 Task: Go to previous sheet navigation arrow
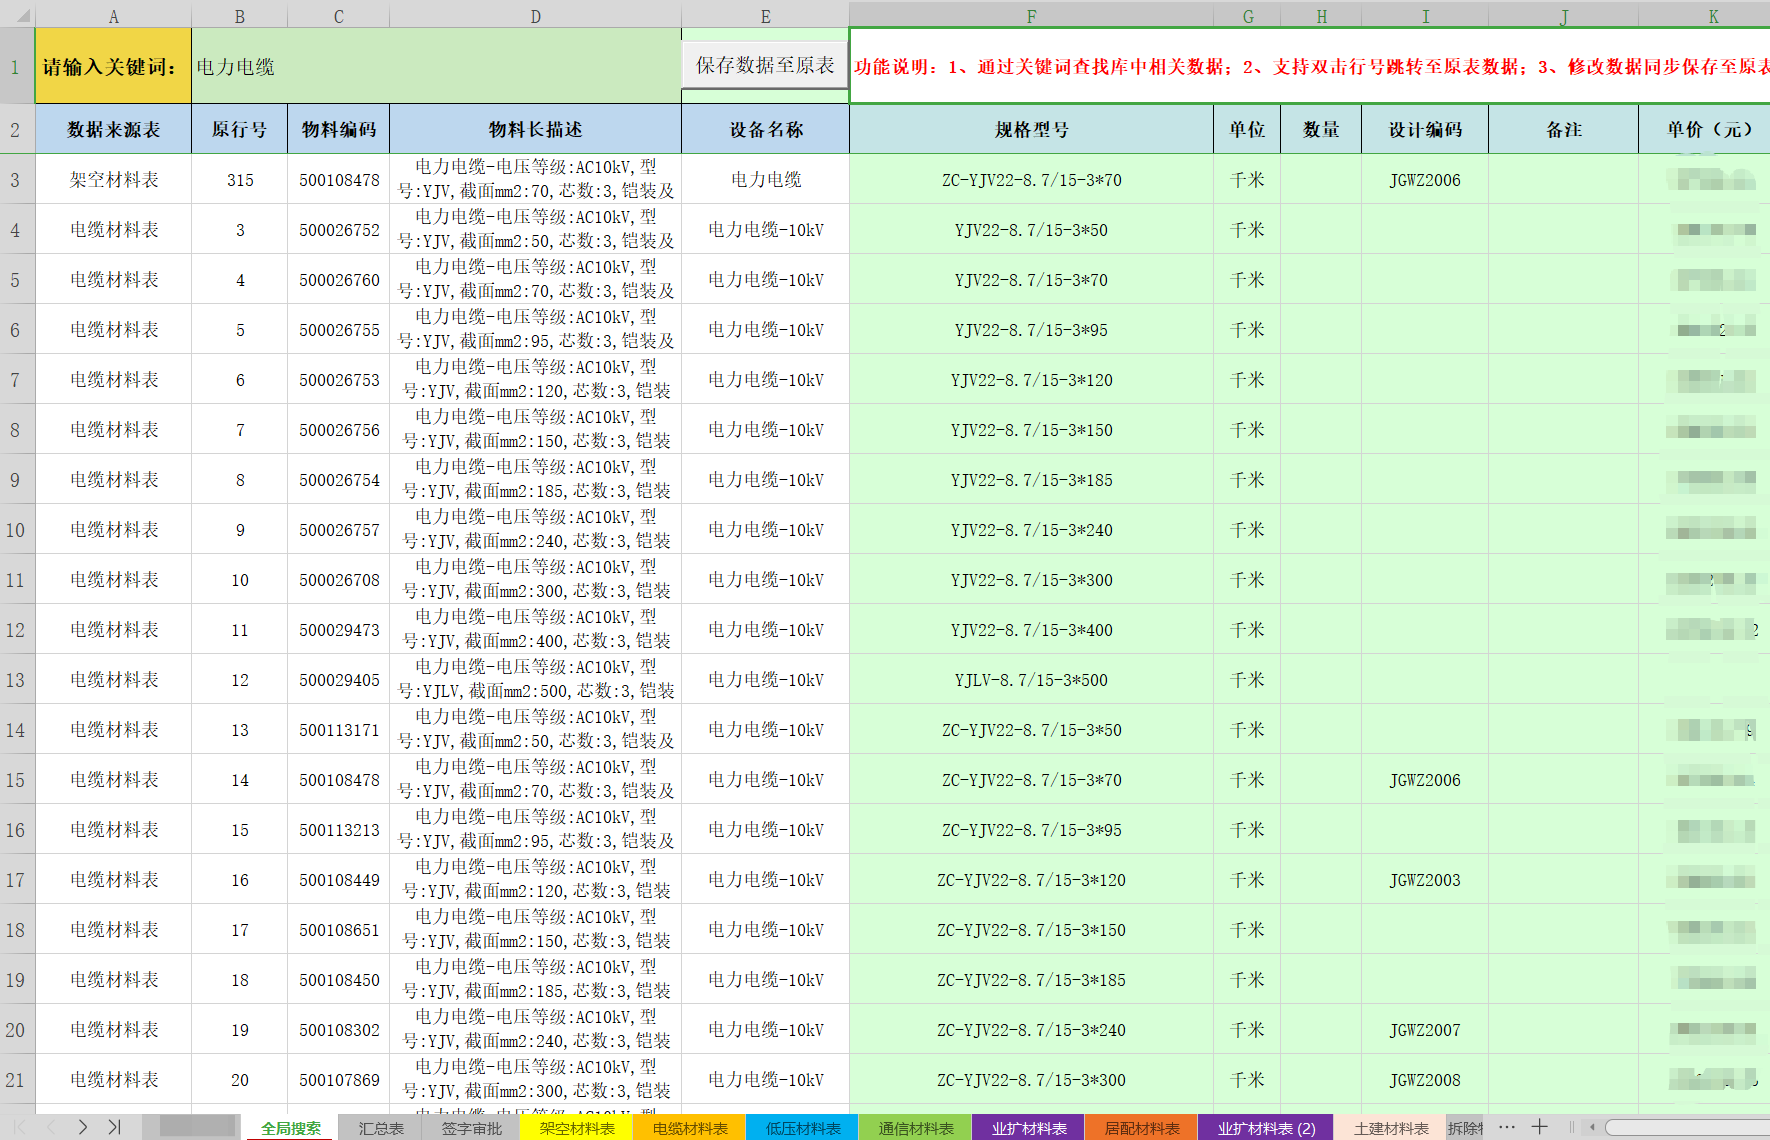point(51,1127)
